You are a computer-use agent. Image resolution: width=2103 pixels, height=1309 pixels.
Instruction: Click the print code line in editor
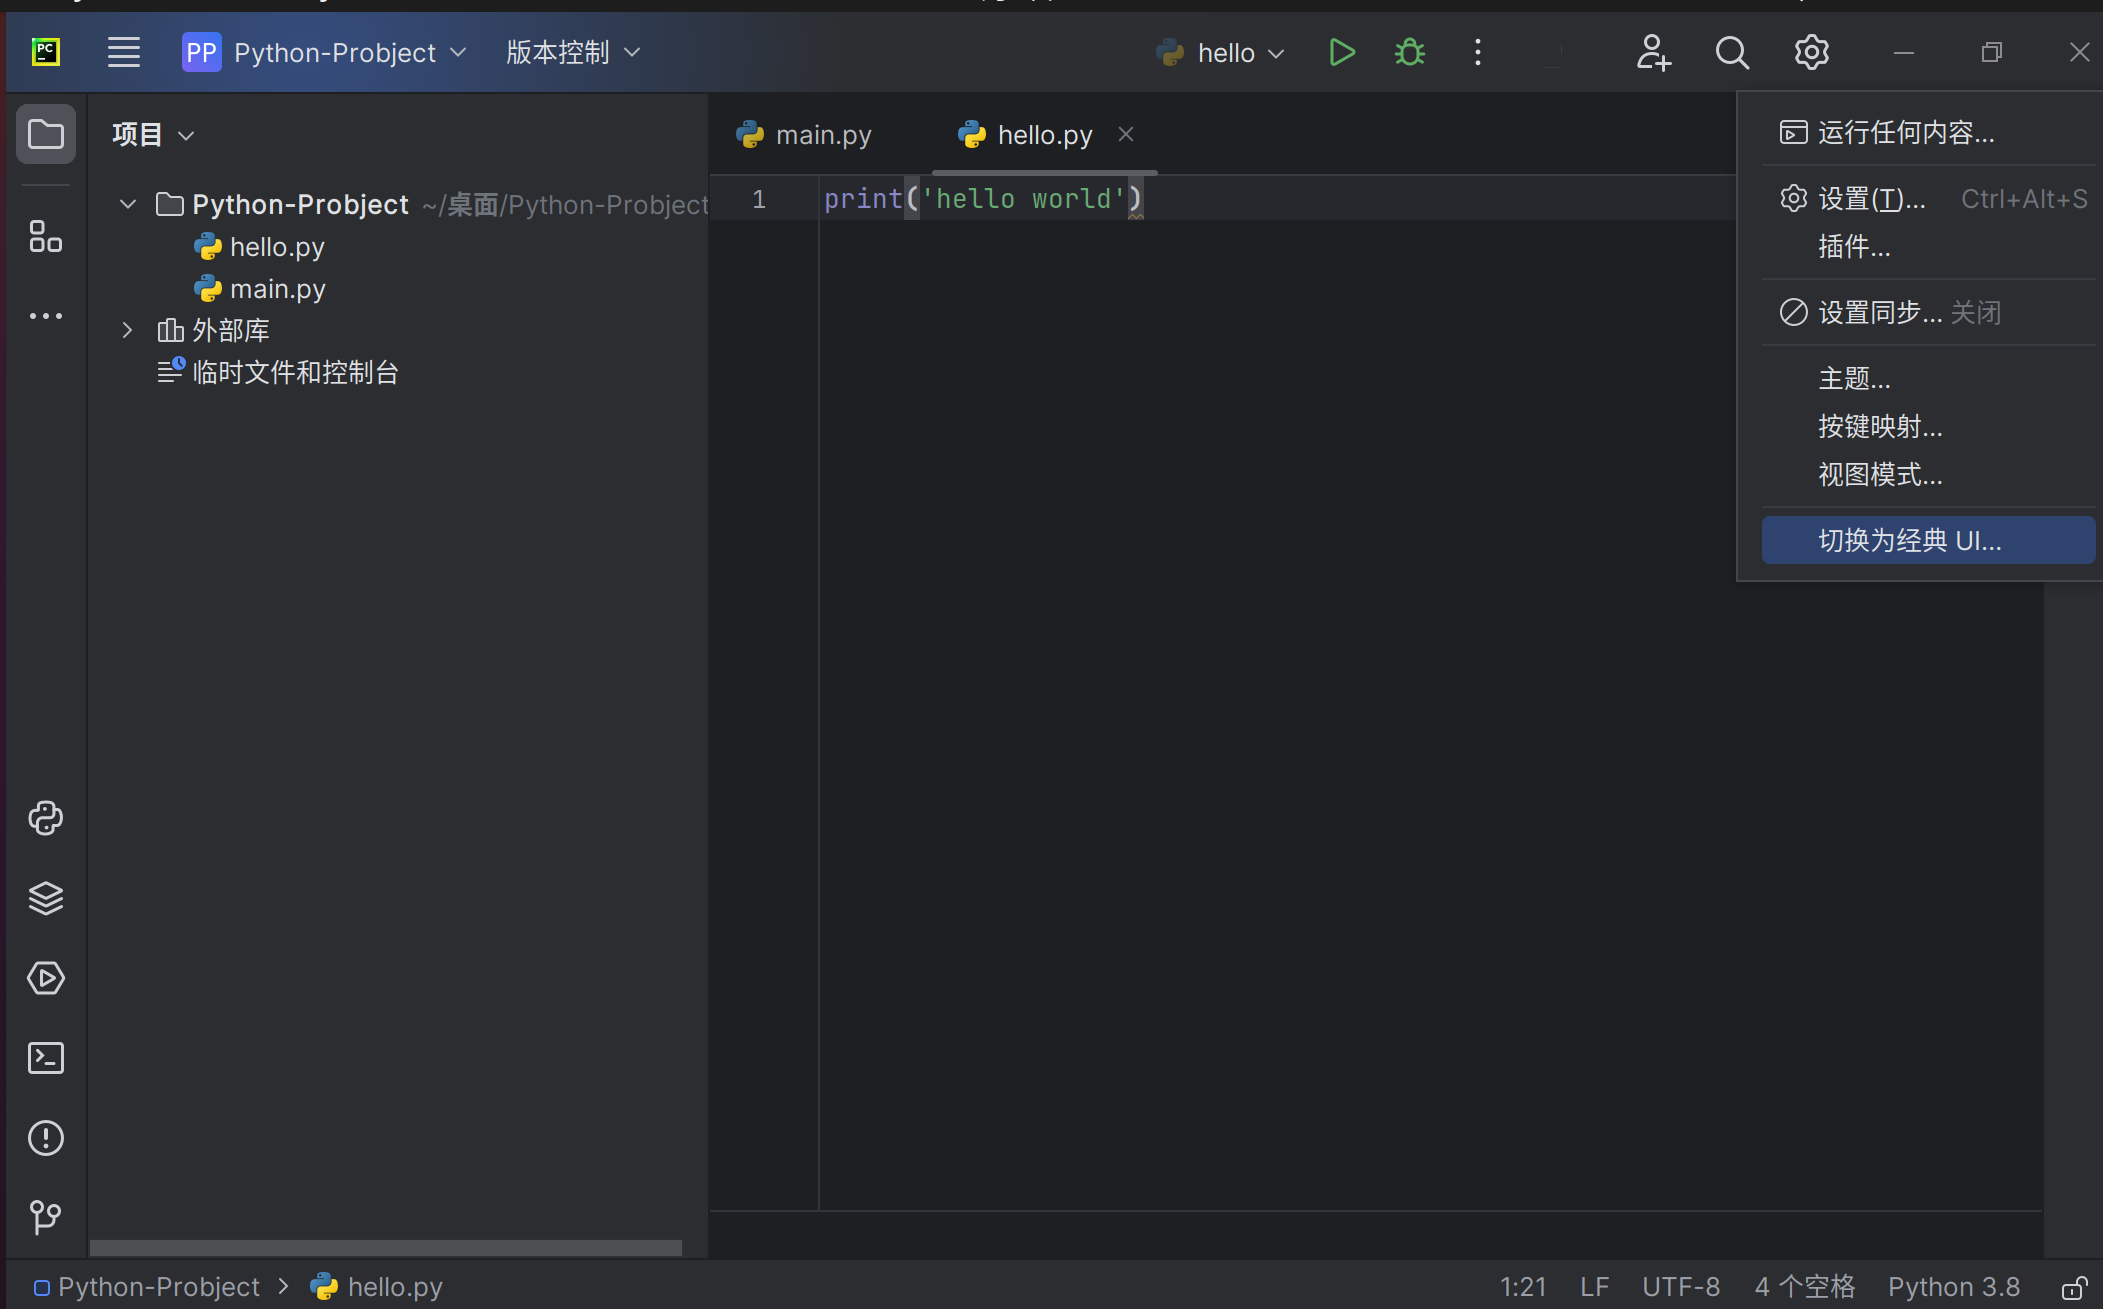tap(983, 199)
